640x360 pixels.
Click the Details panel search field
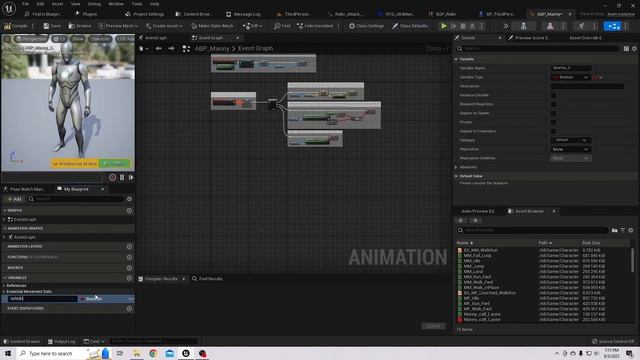(537, 49)
